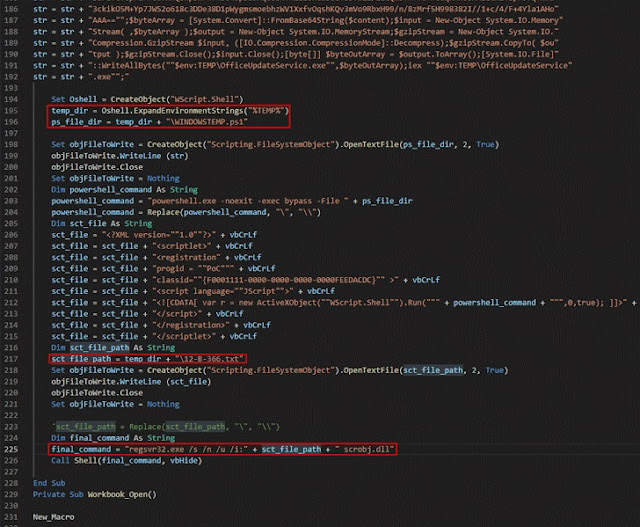Click line number 217 in the gutter
Viewport: 640px width, 527px height.
[11, 359]
